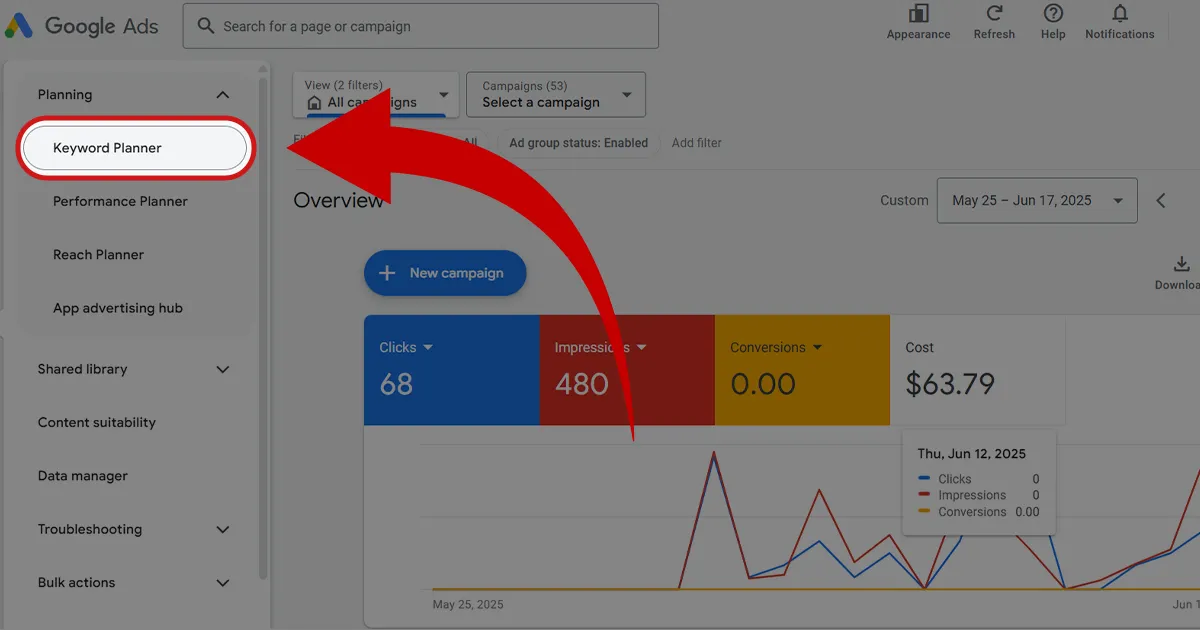Click Add filter
Screen dimensions: 1200x630
pyautogui.click(x=697, y=143)
